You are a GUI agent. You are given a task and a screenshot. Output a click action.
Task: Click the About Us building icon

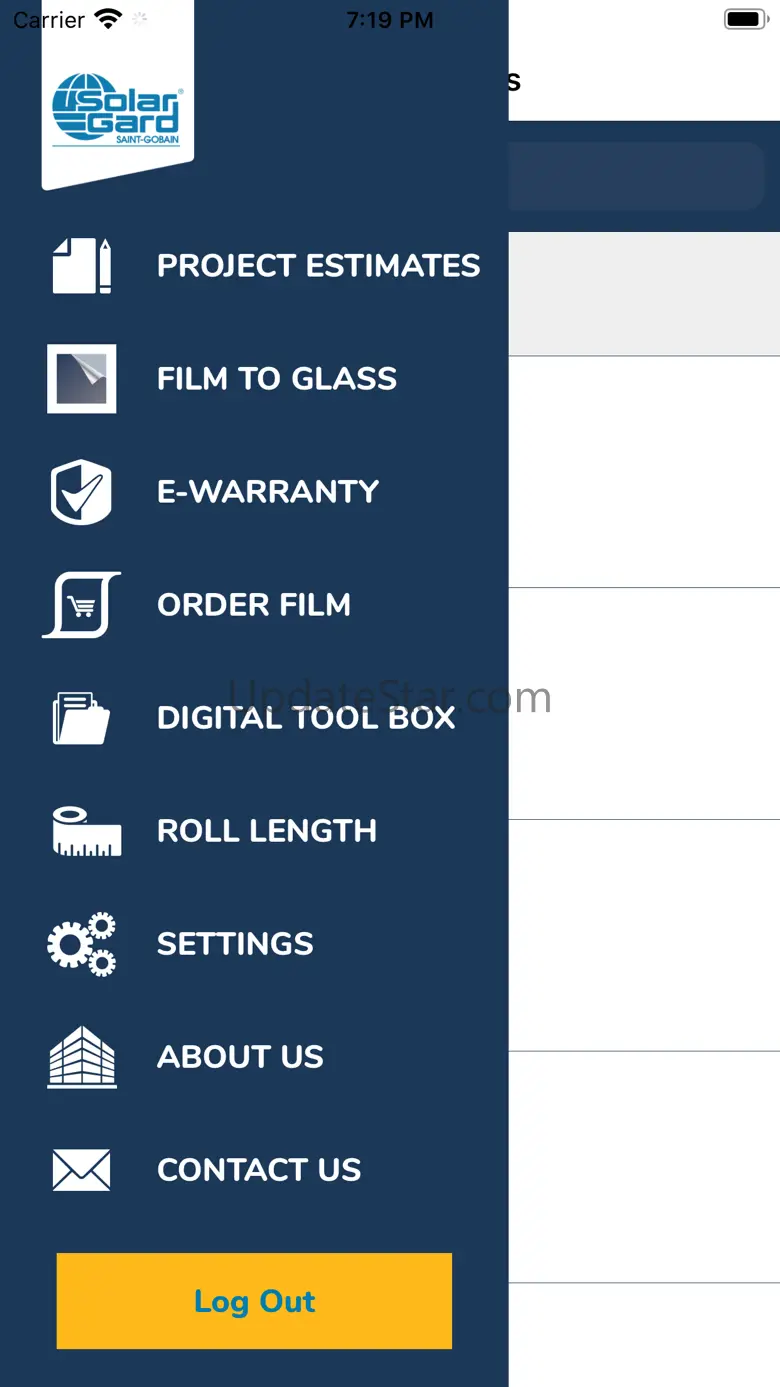point(82,1057)
